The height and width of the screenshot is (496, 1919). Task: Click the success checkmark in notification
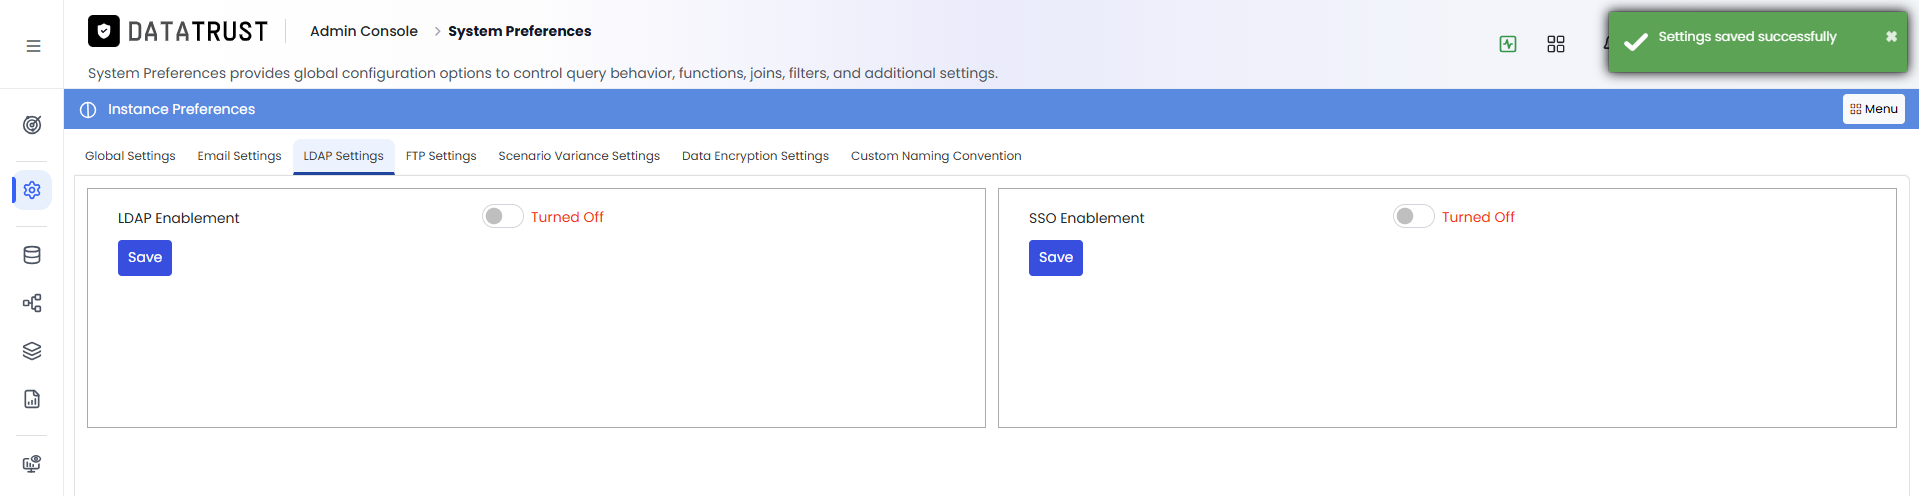1635,42
